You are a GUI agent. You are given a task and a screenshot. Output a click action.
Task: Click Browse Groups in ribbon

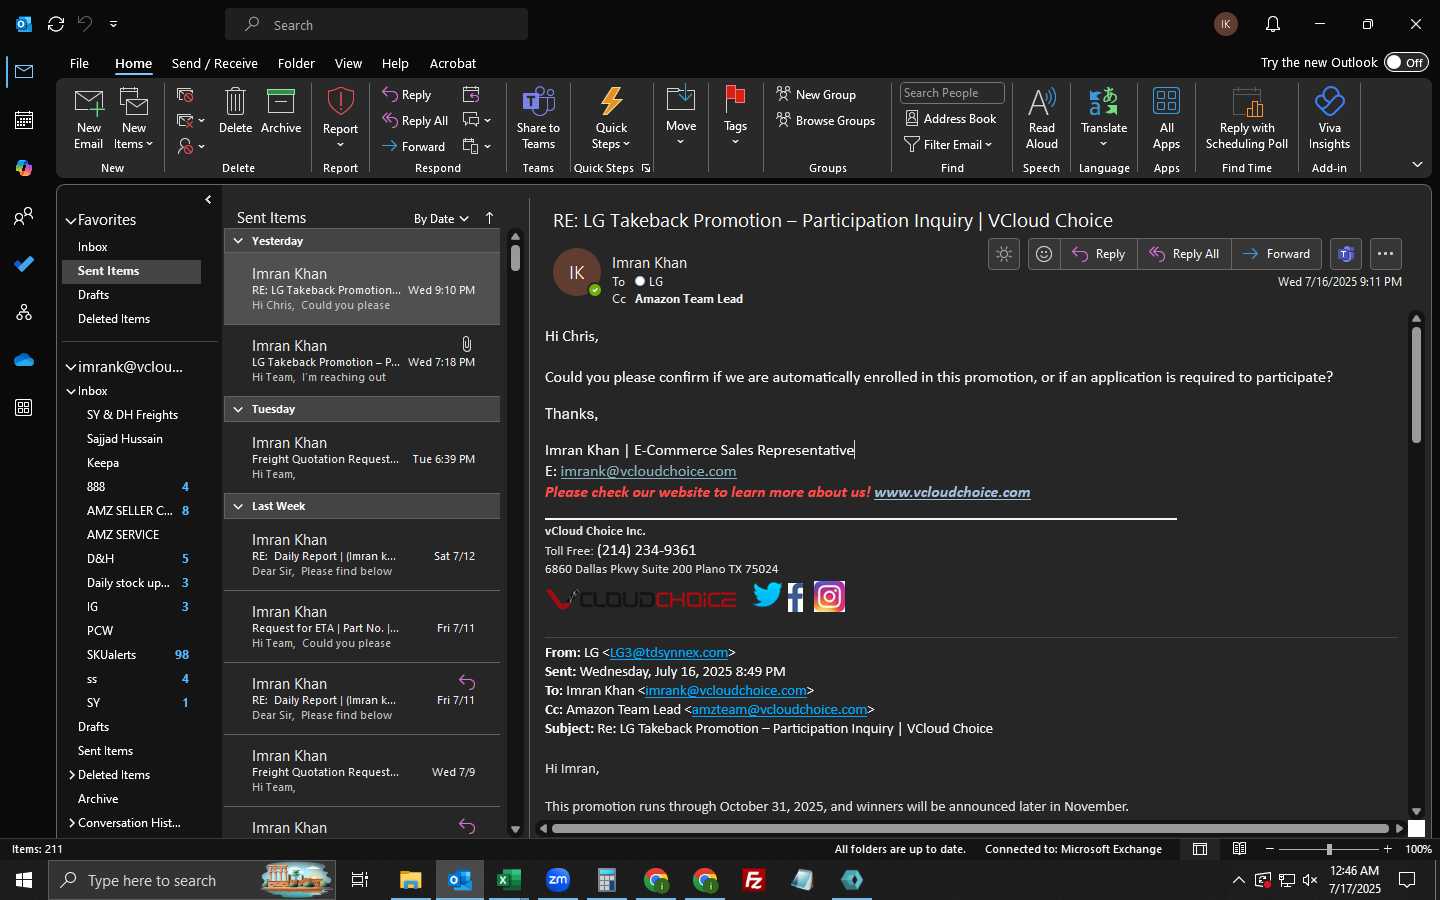coord(825,120)
